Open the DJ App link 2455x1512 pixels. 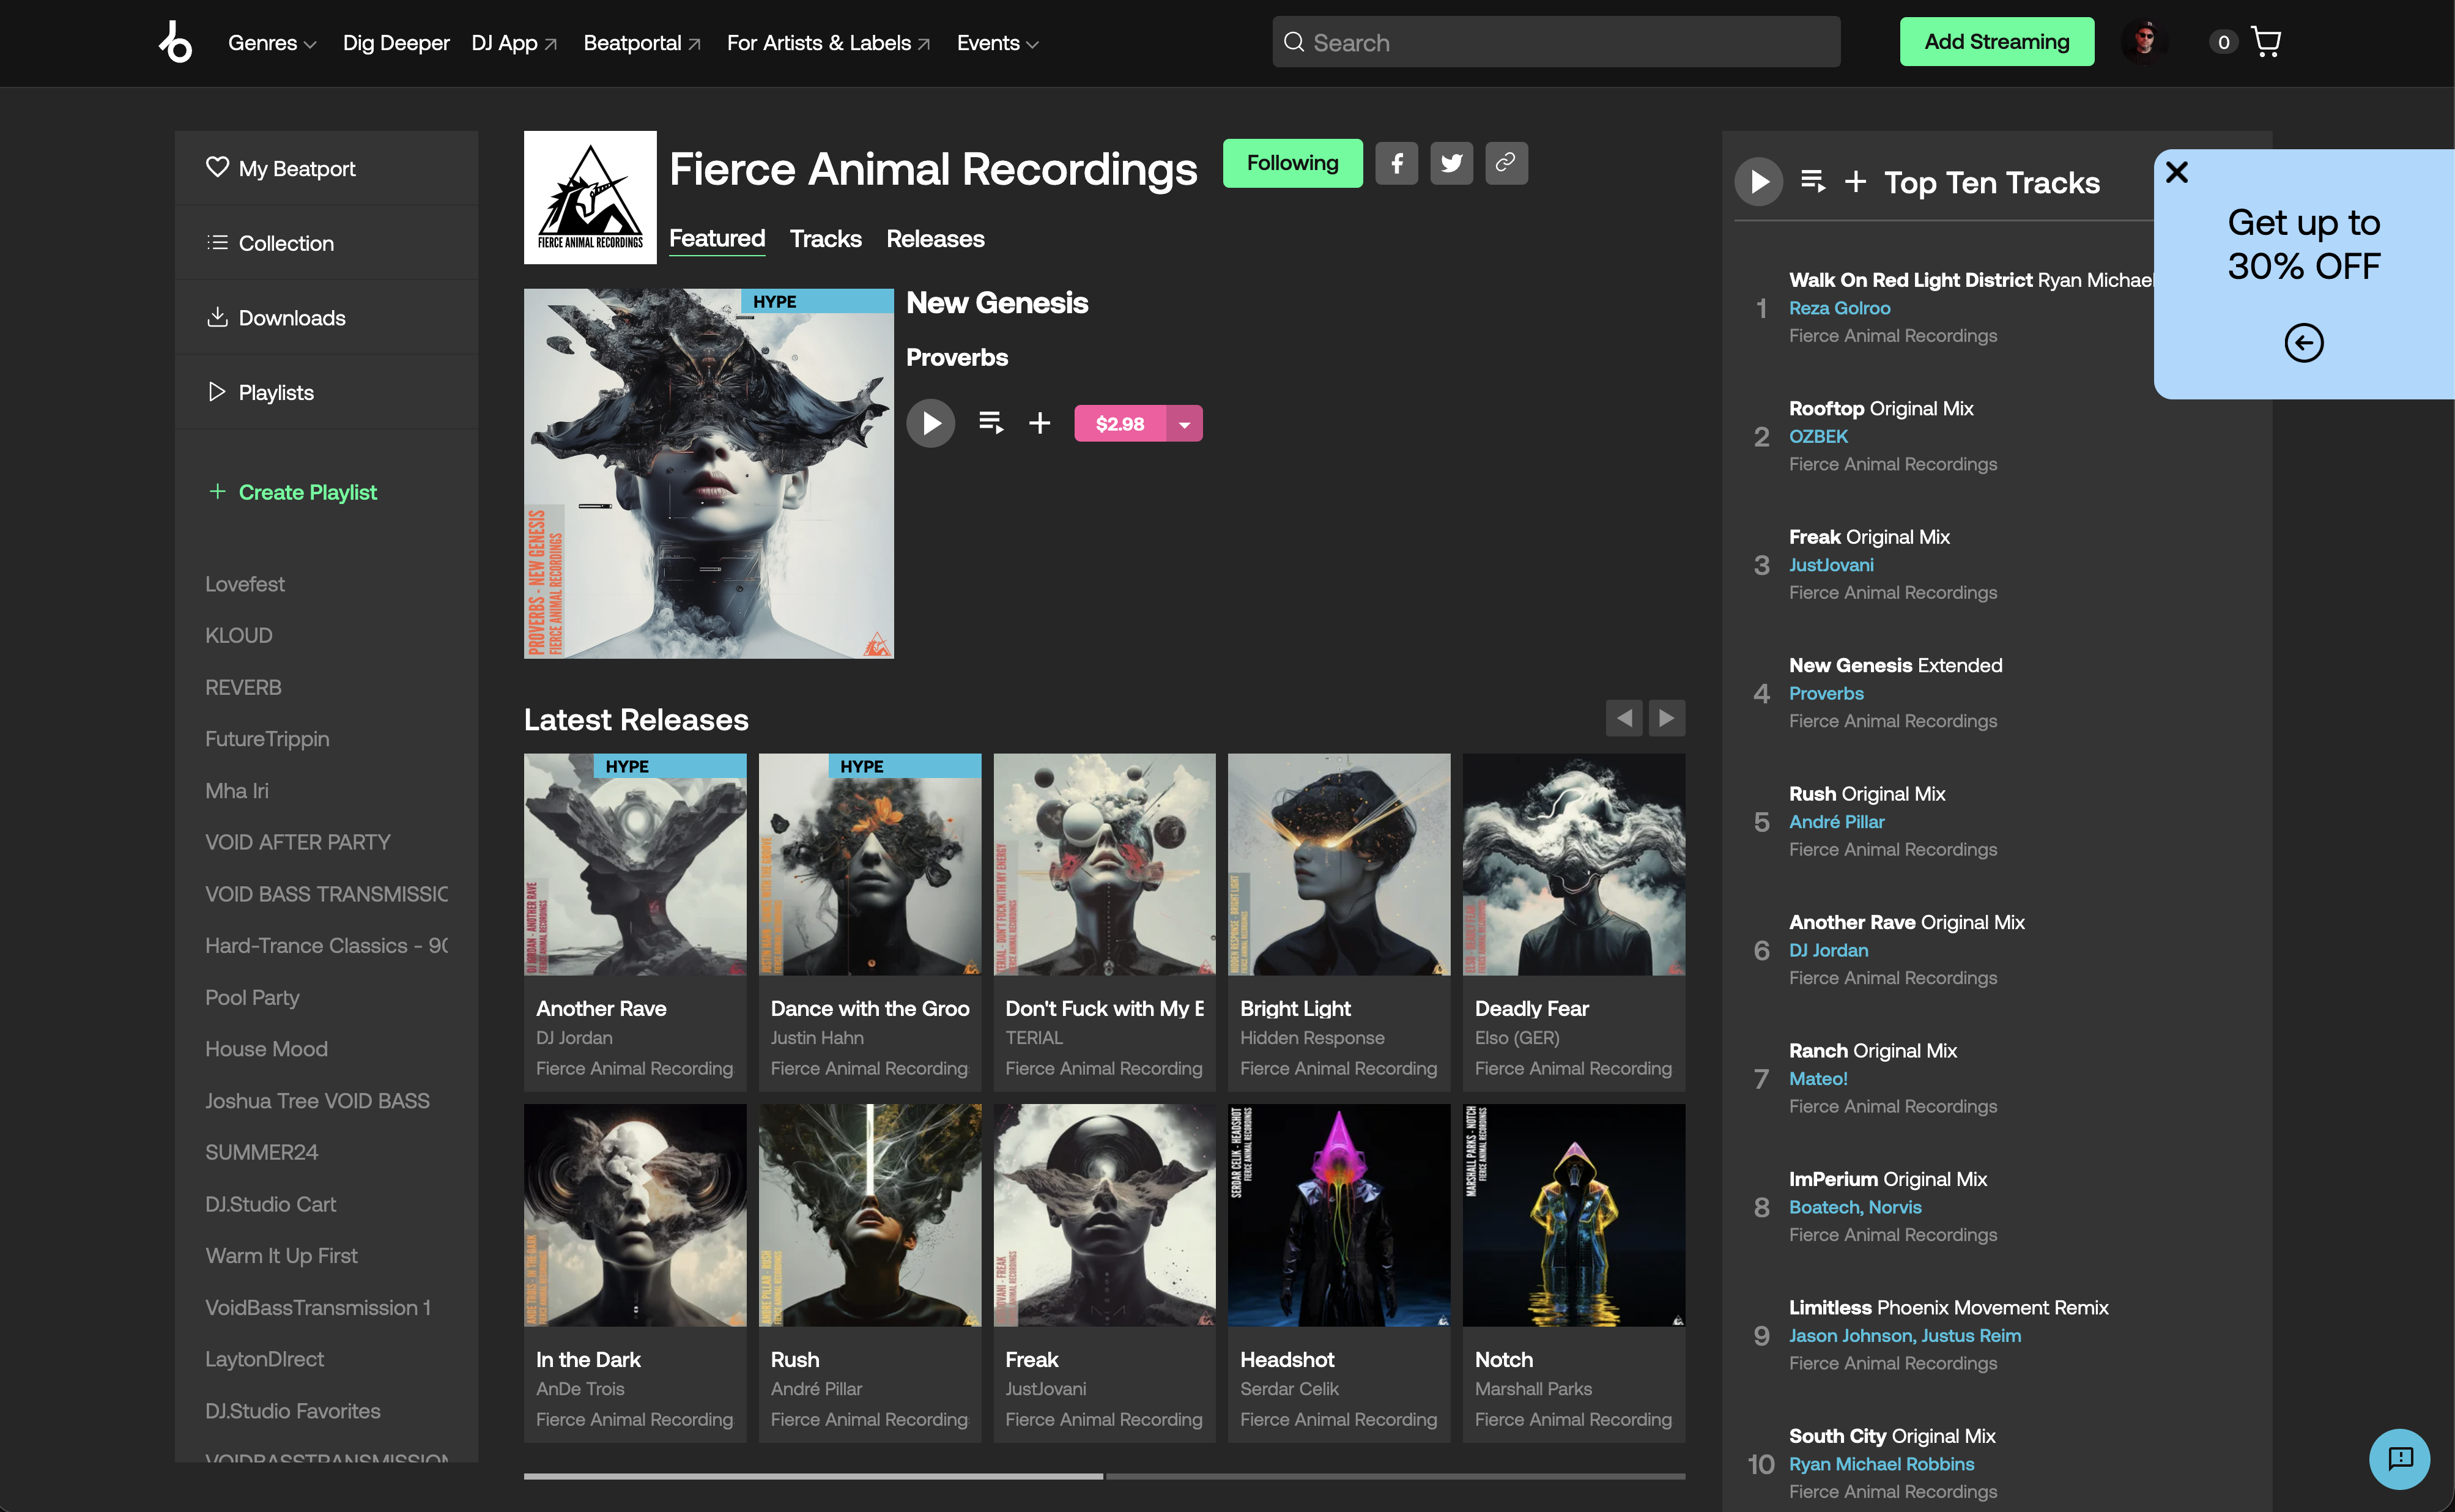coord(514,43)
